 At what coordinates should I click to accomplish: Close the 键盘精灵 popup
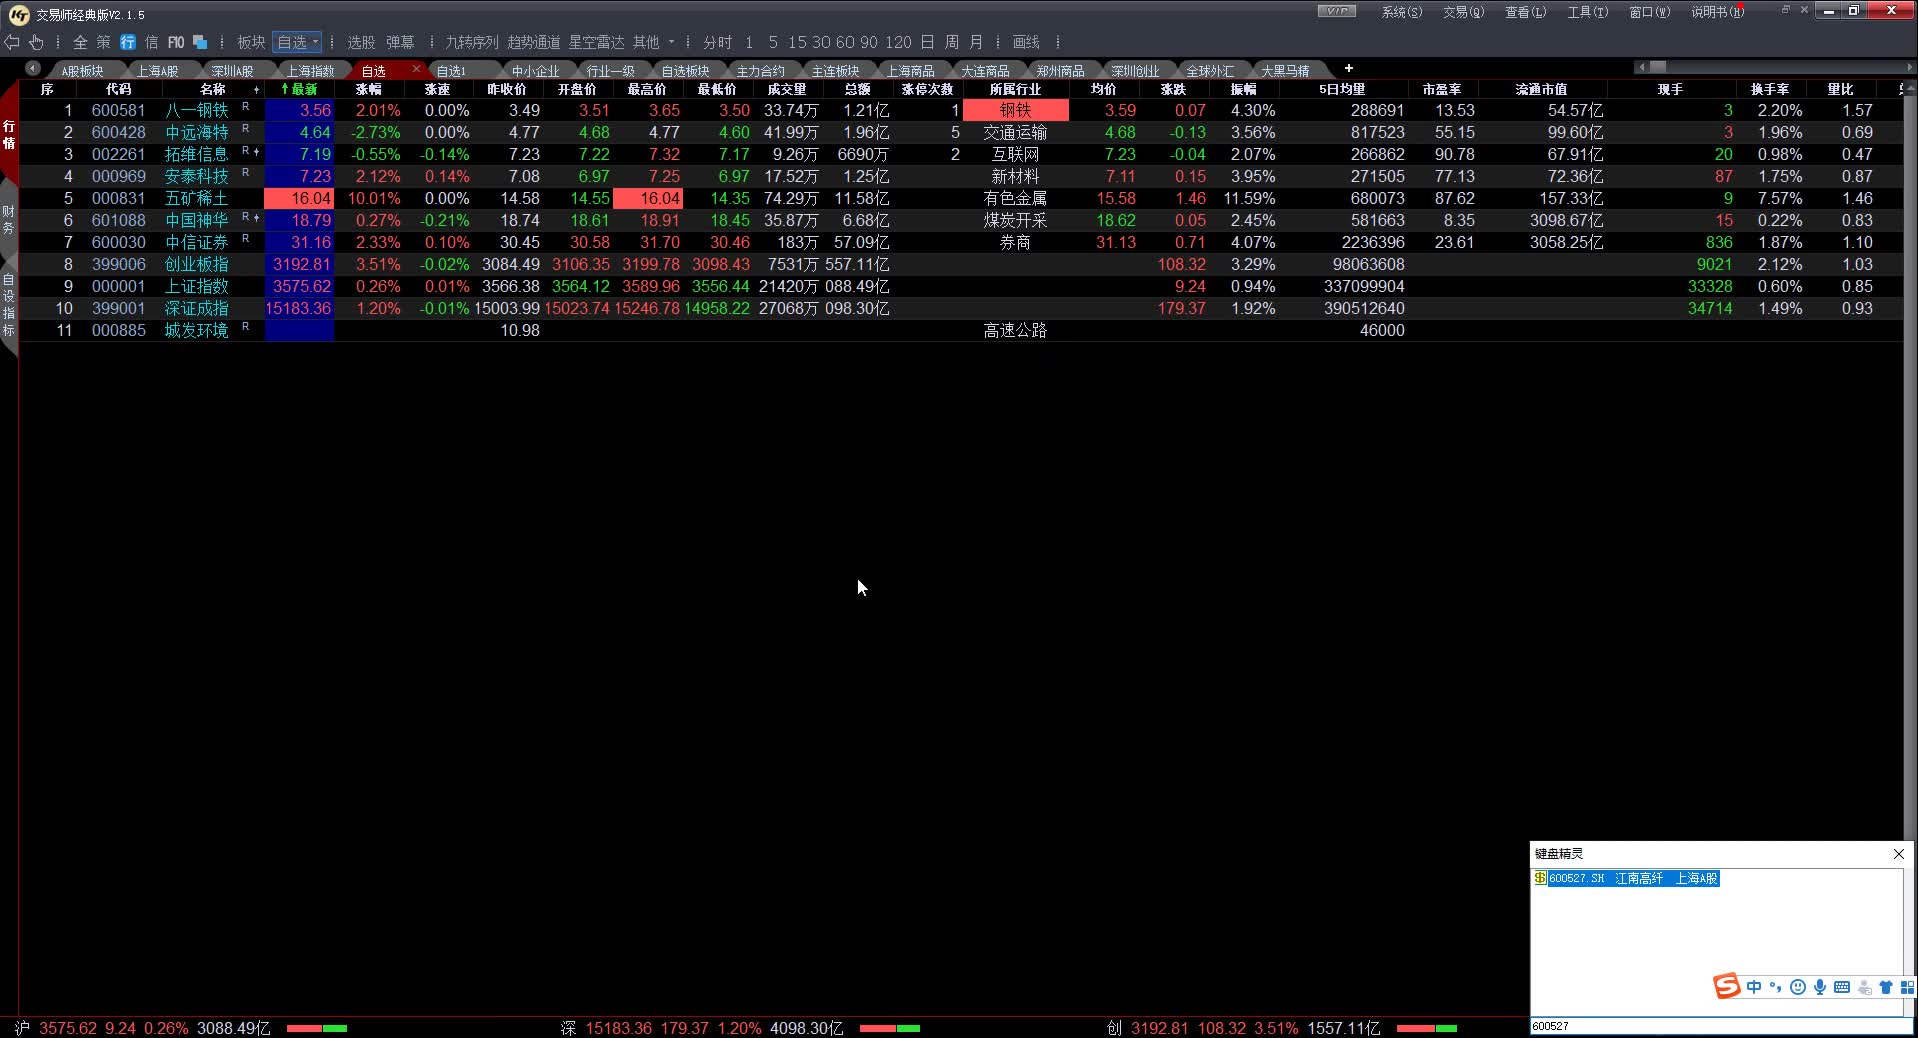[x=1898, y=854]
